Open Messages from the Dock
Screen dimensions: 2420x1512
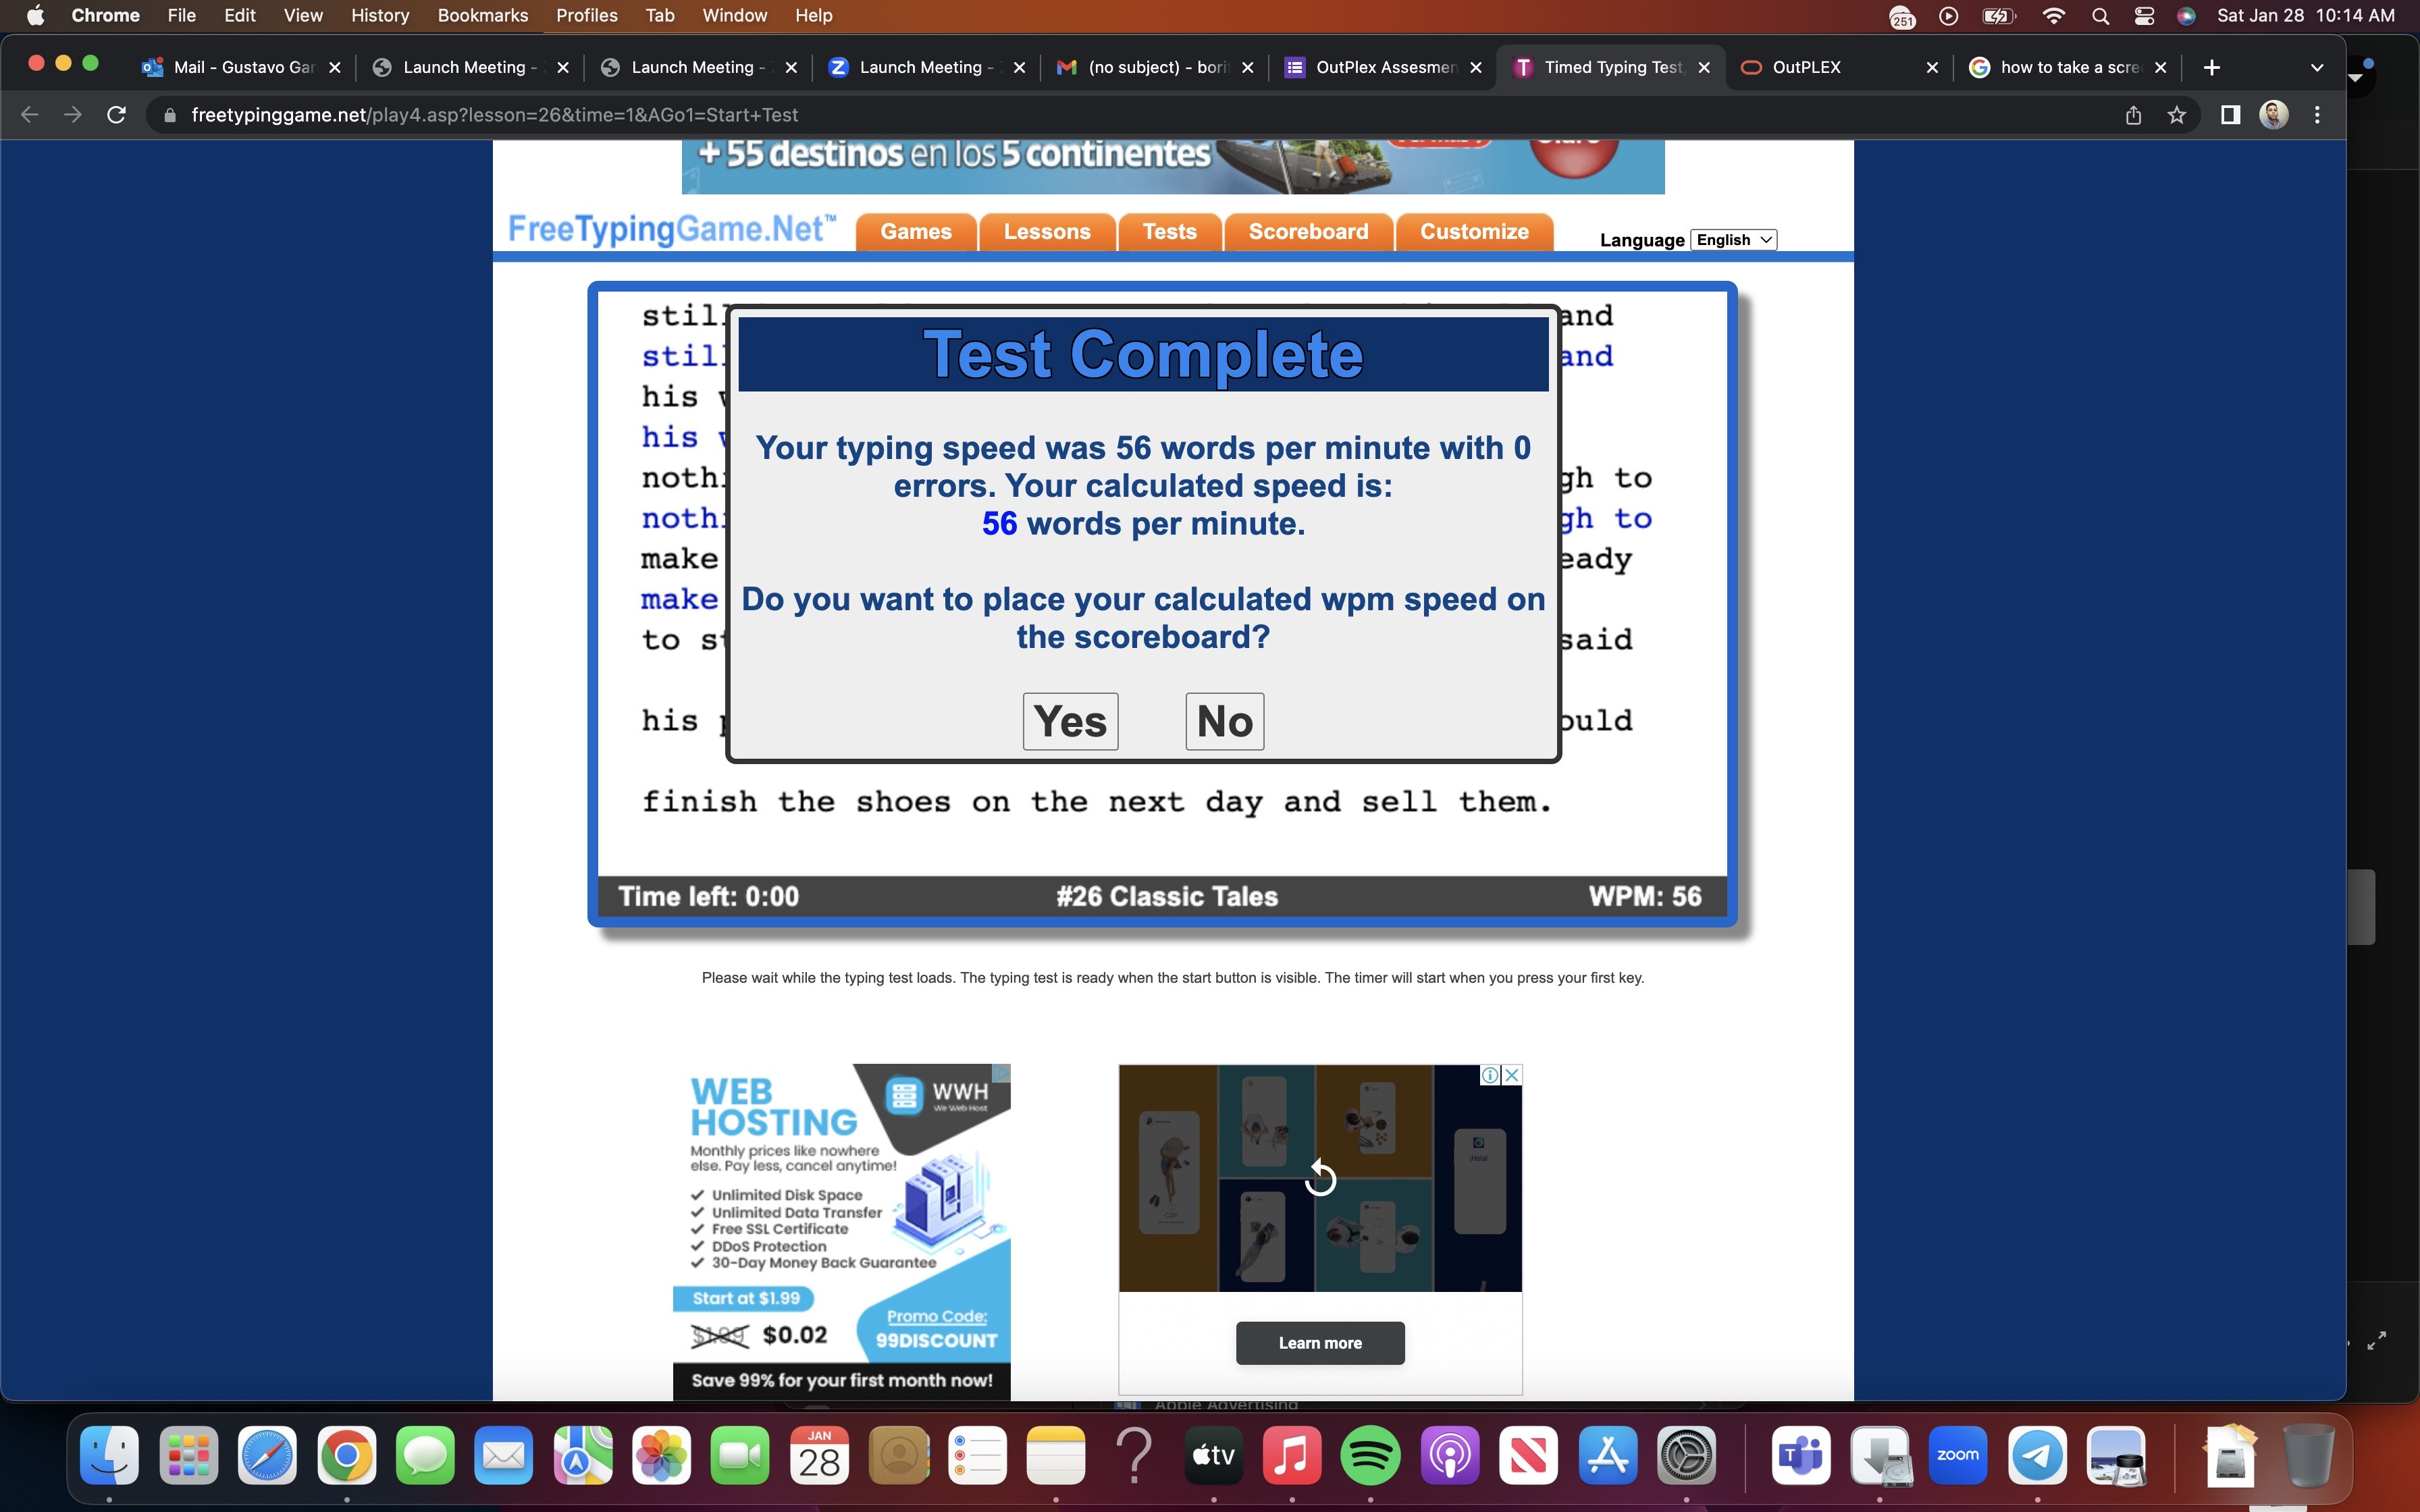(x=425, y=1455)
